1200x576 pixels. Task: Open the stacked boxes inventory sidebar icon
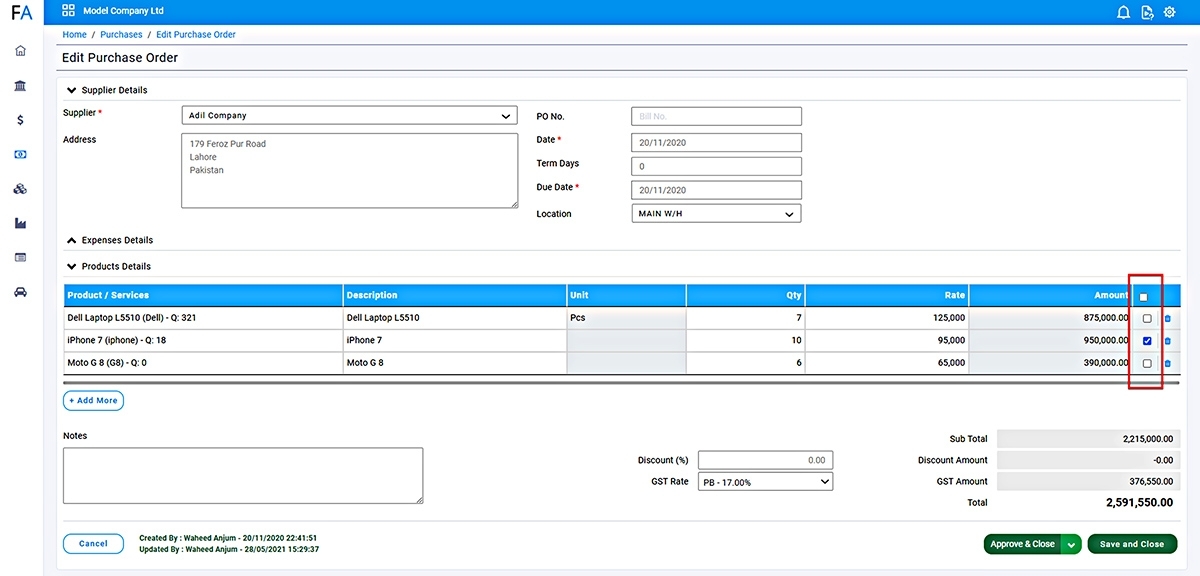click(x=21, y=189)
